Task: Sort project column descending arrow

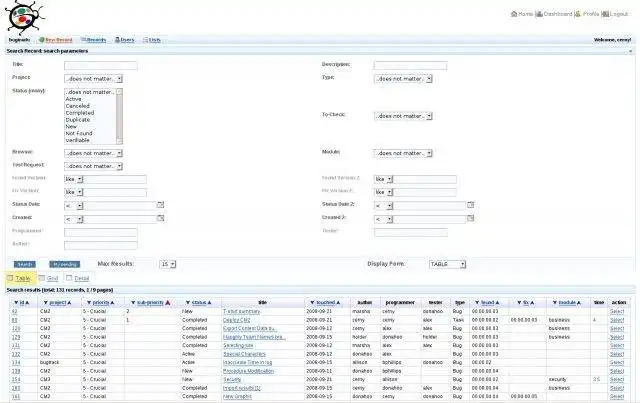Action: (x=46, y=303)
